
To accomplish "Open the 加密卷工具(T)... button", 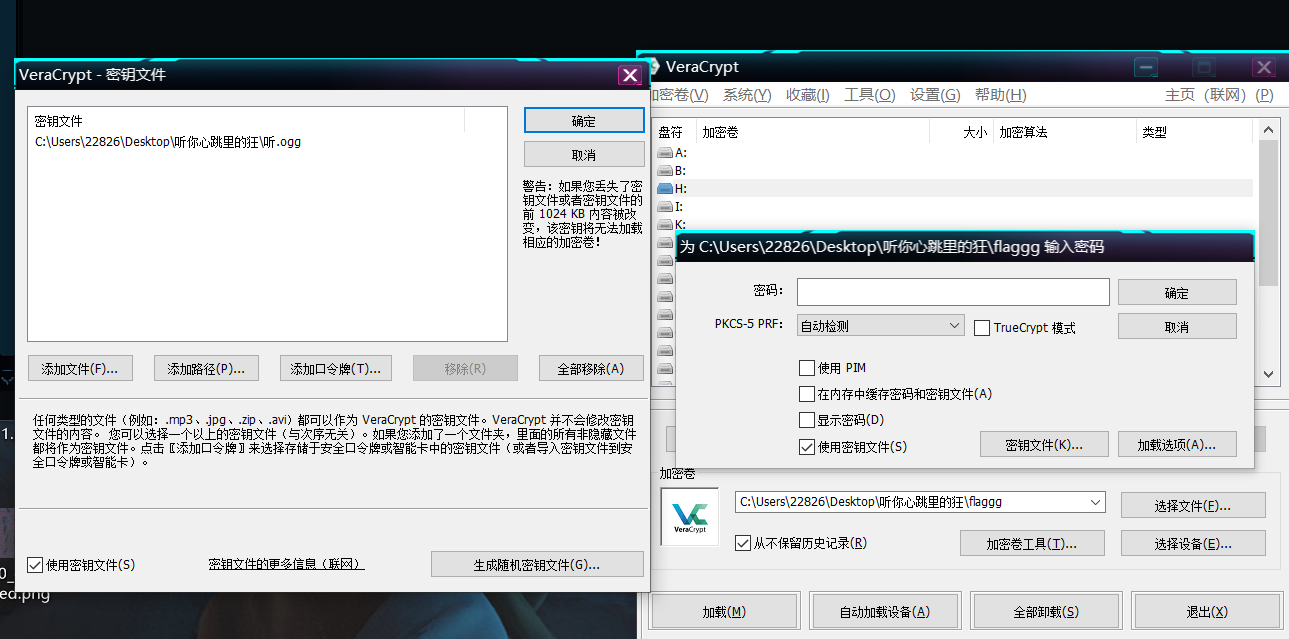I will (x=1032, y=544).
